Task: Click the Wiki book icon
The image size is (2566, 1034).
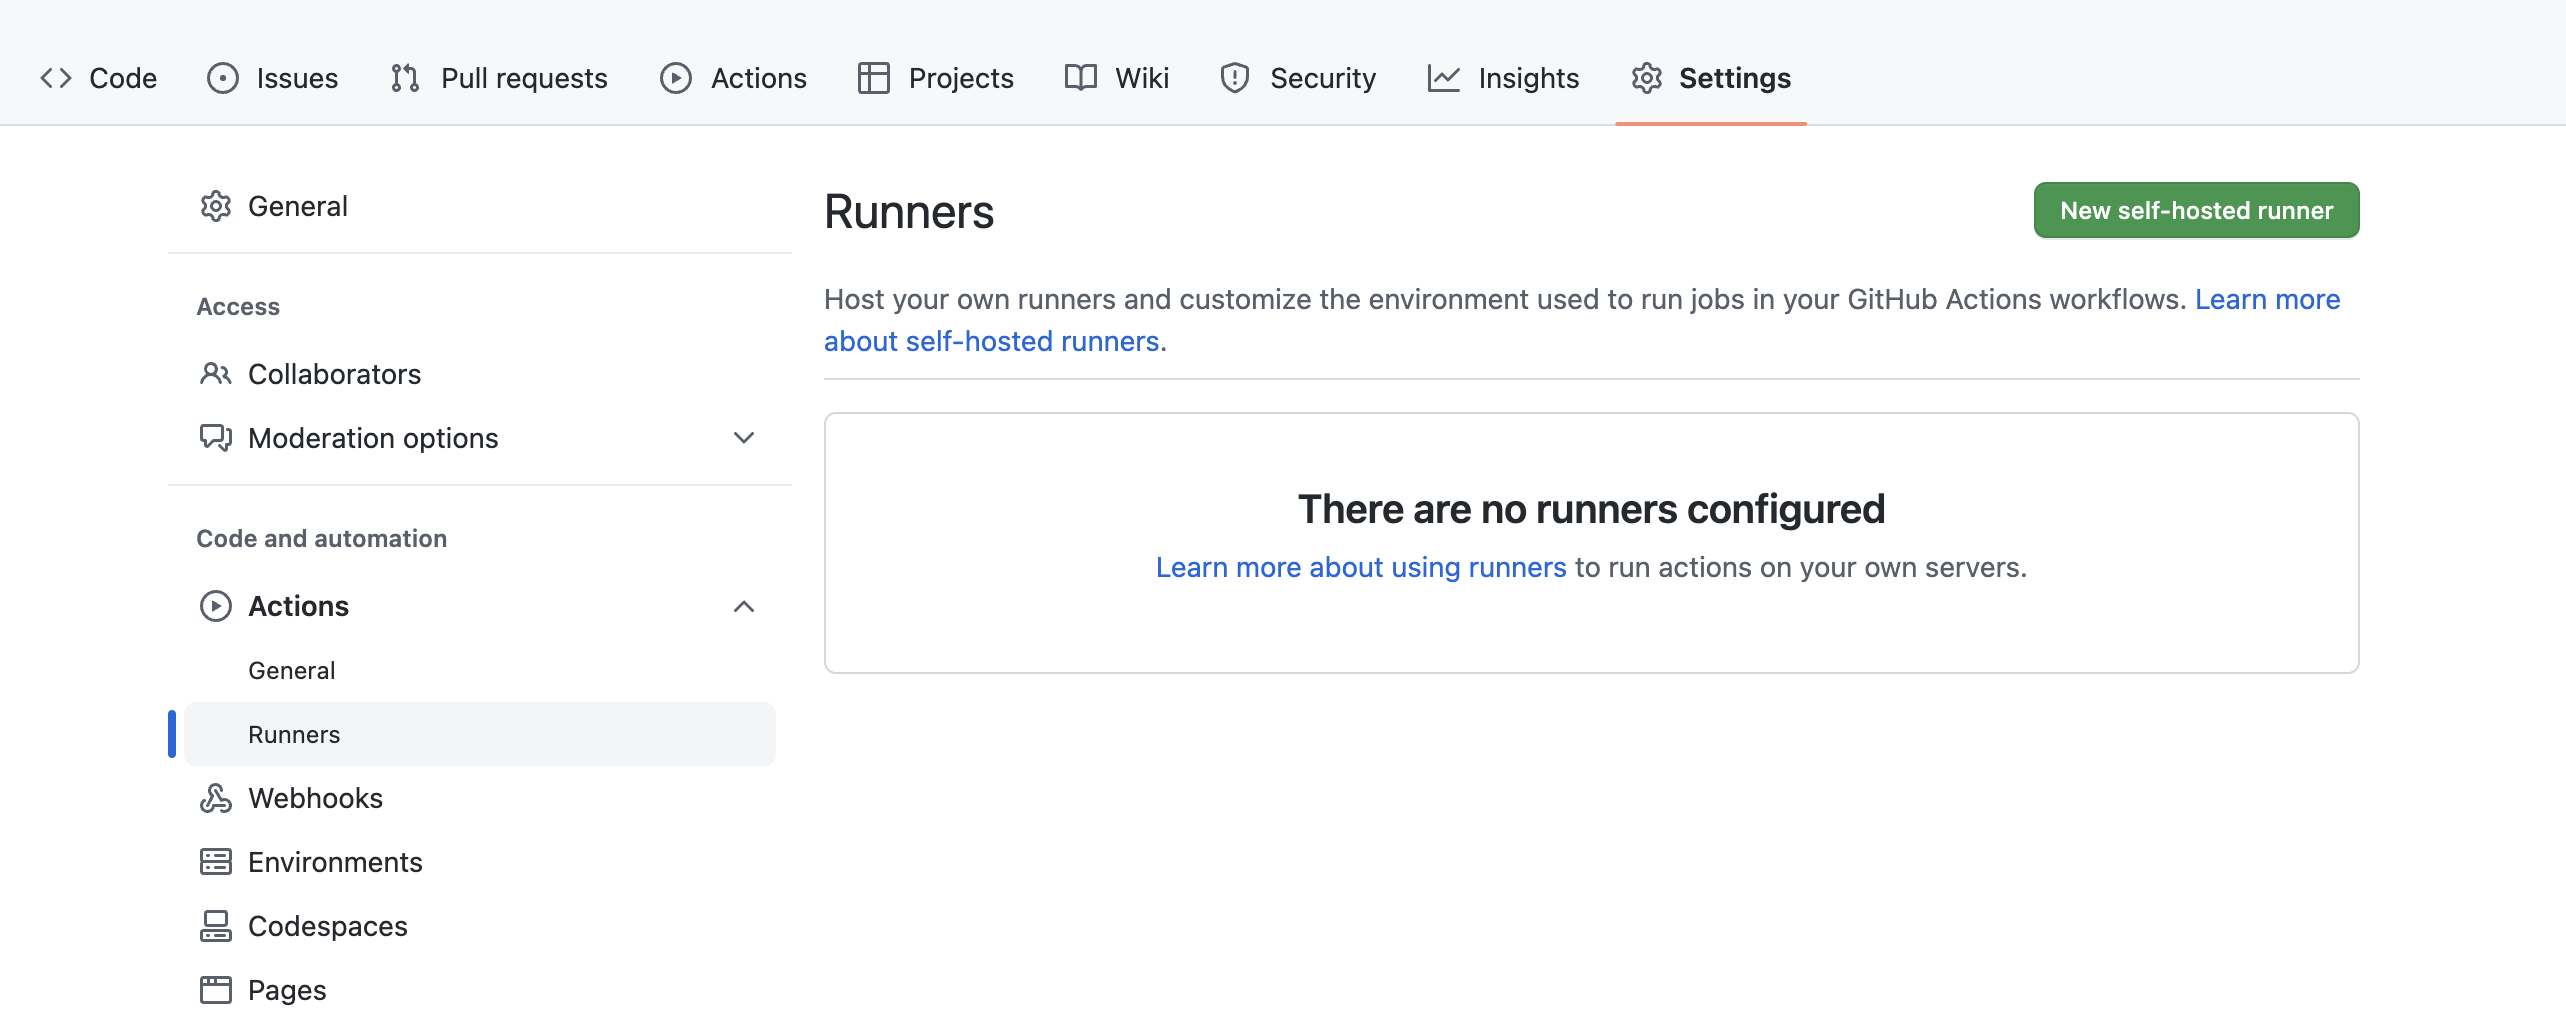Action: (1081, 78)
